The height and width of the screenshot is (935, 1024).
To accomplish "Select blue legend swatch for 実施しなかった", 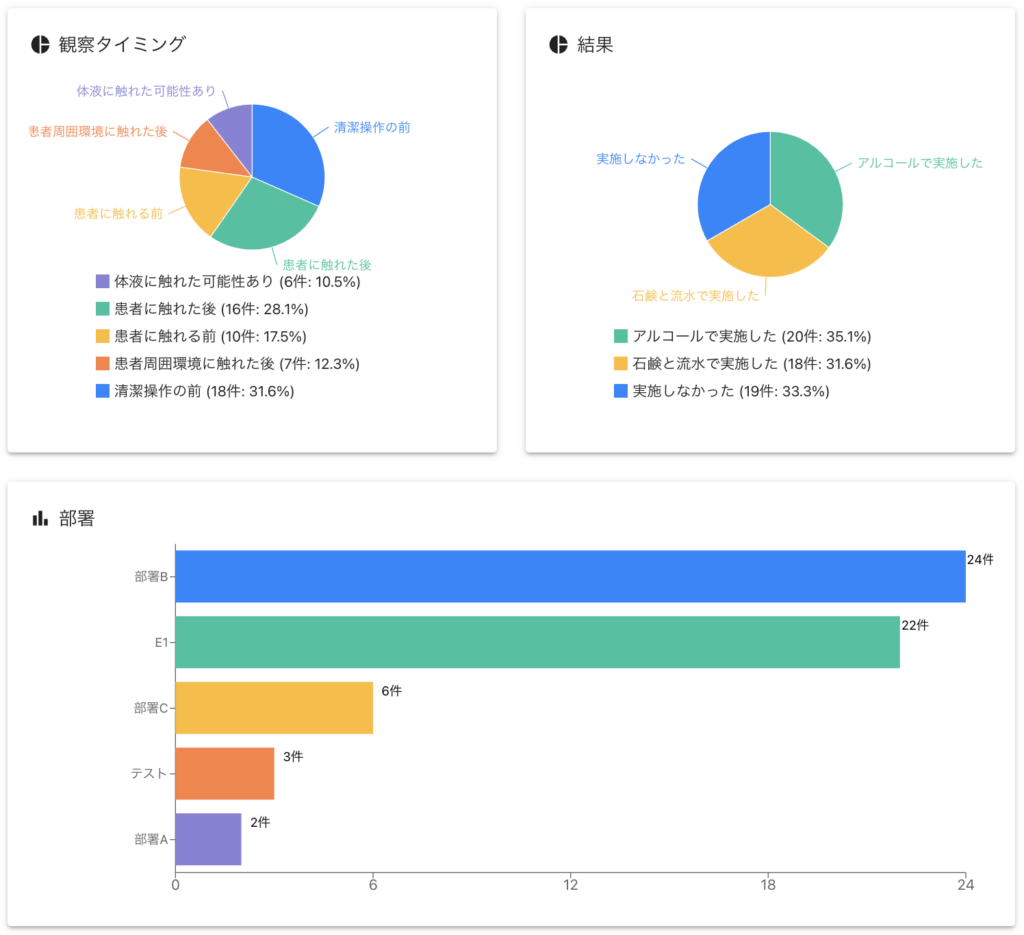I will pos(620,391).
